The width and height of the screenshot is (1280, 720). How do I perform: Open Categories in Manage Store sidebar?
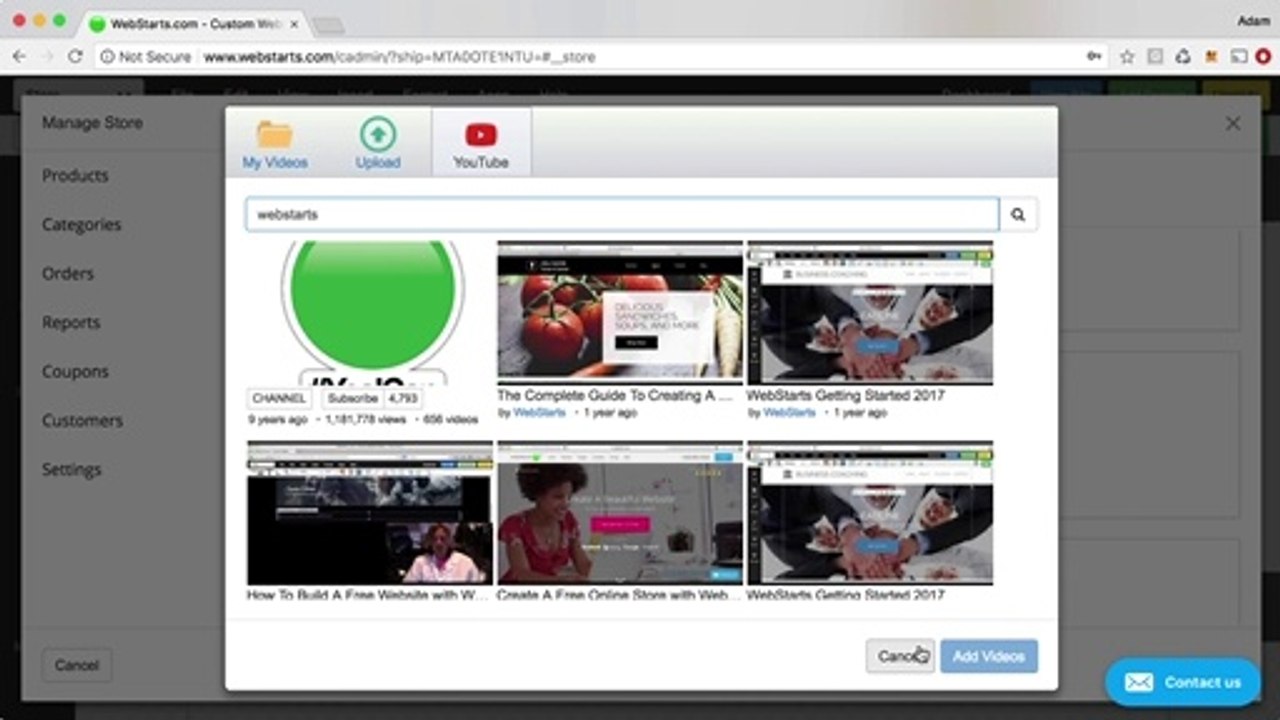81,224
